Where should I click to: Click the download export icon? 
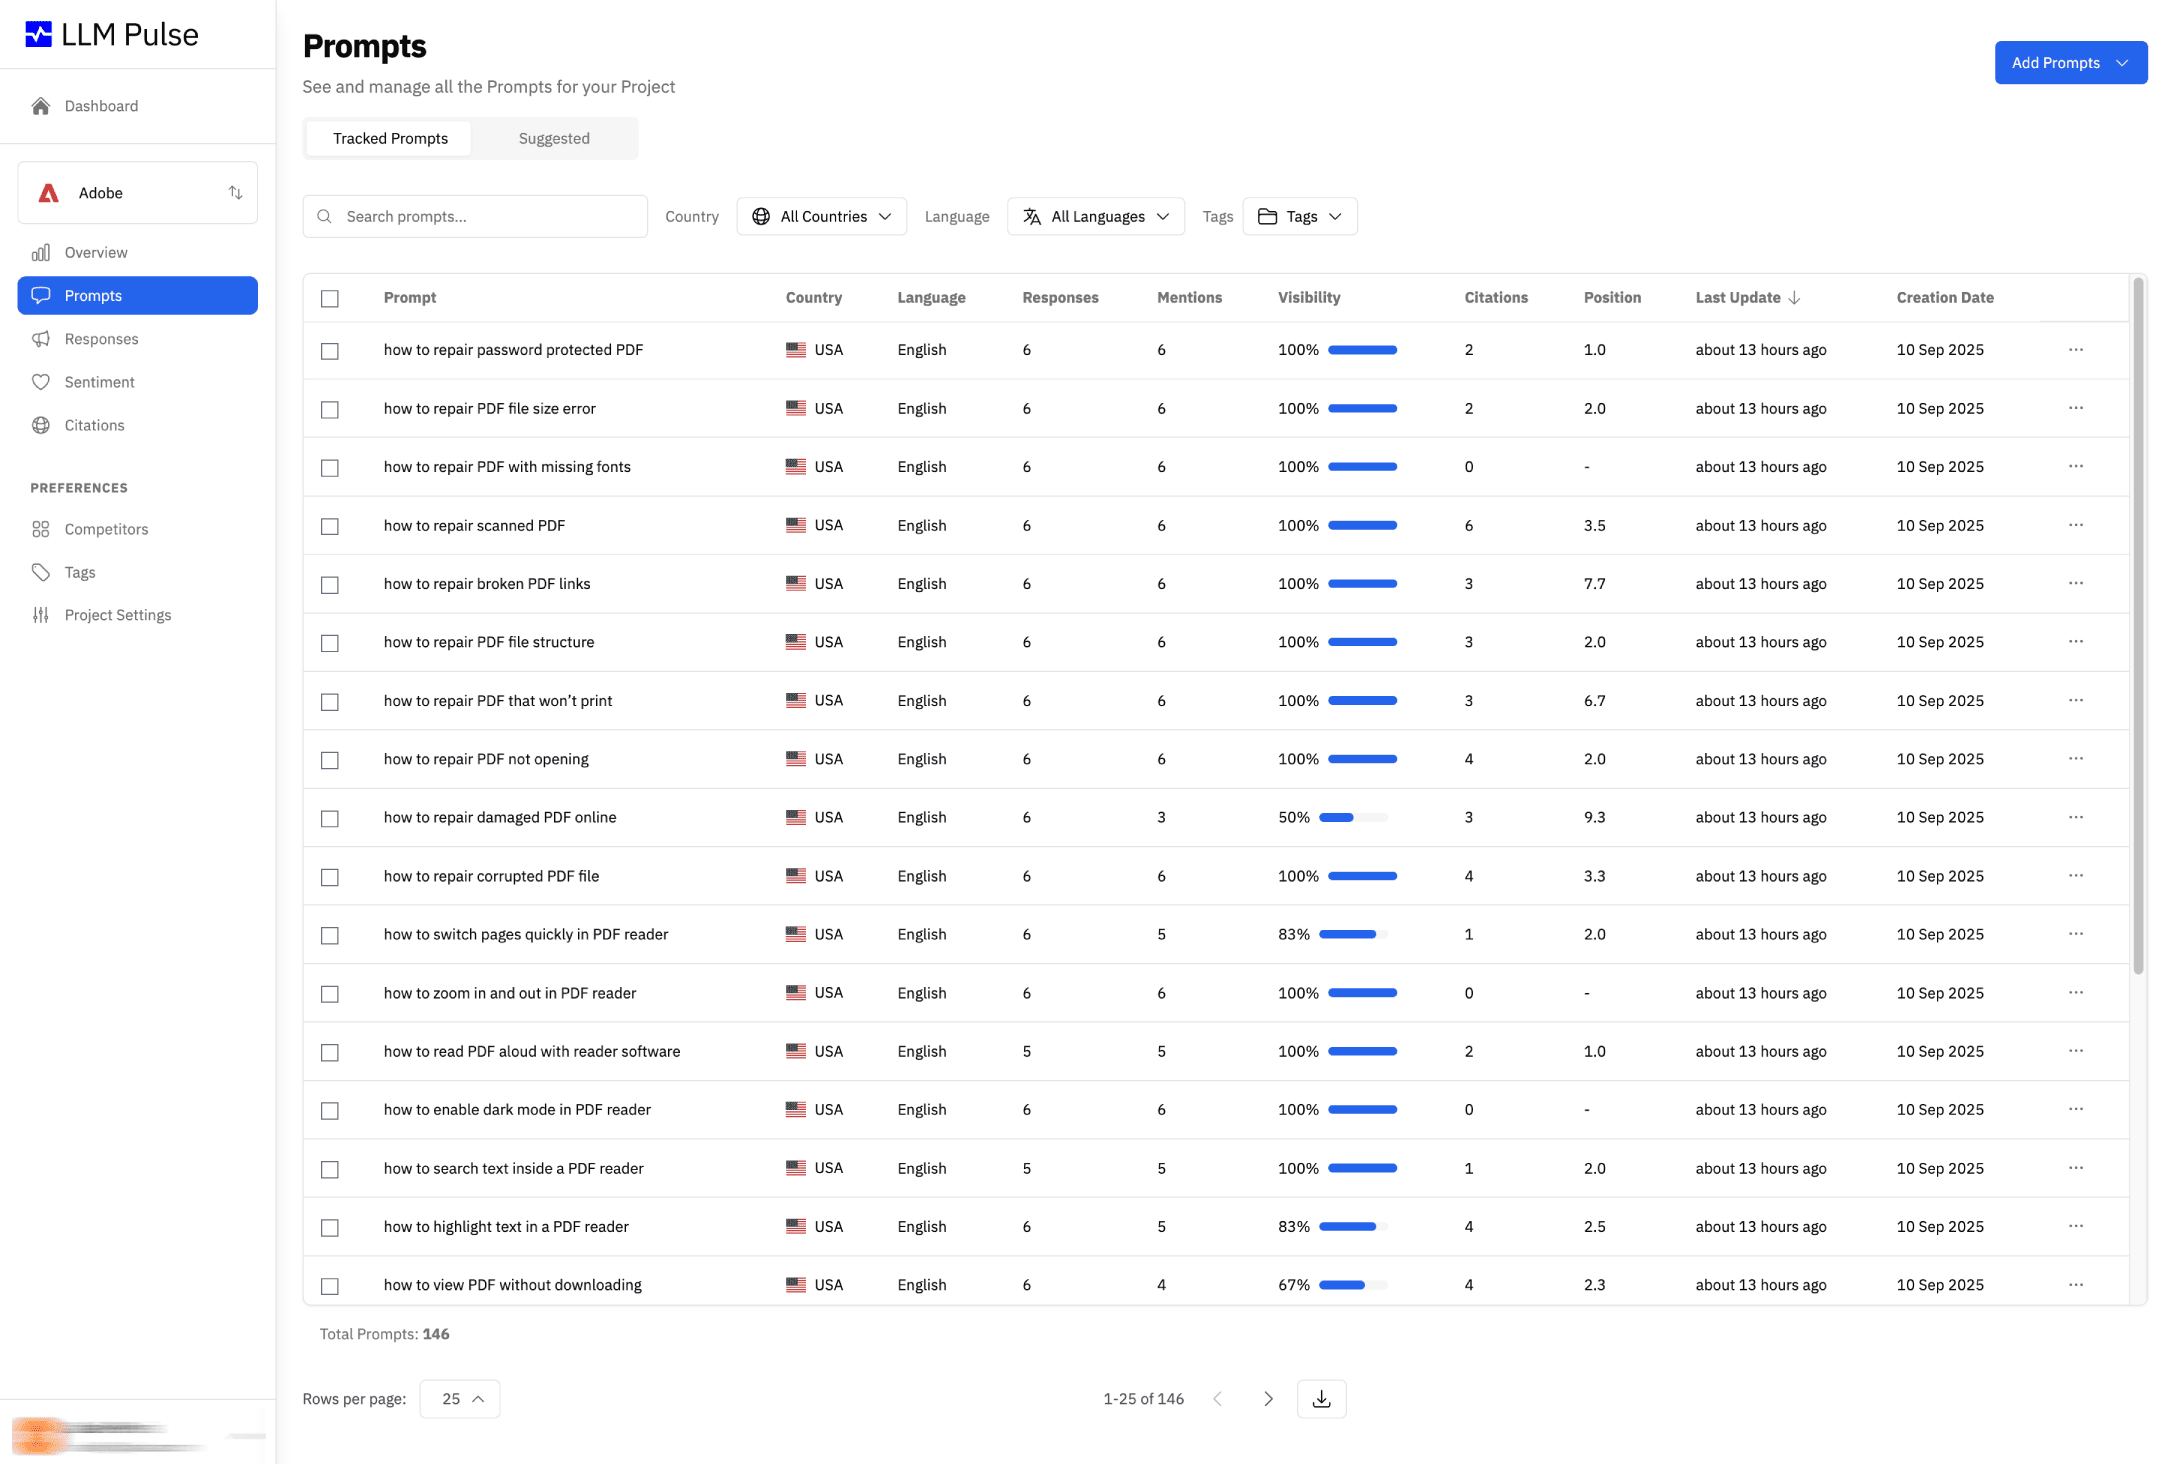1321,1399
